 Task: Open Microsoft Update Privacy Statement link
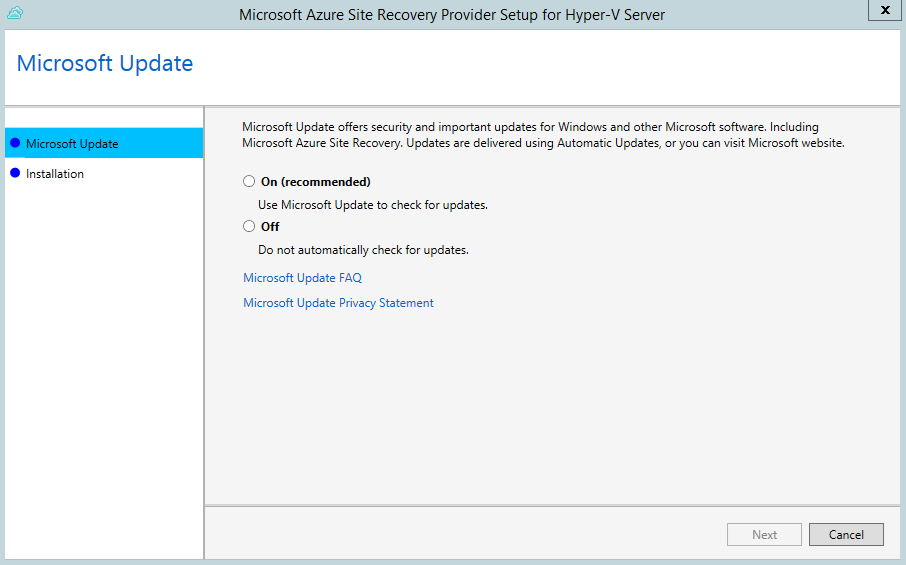click(x=338, y=303)
